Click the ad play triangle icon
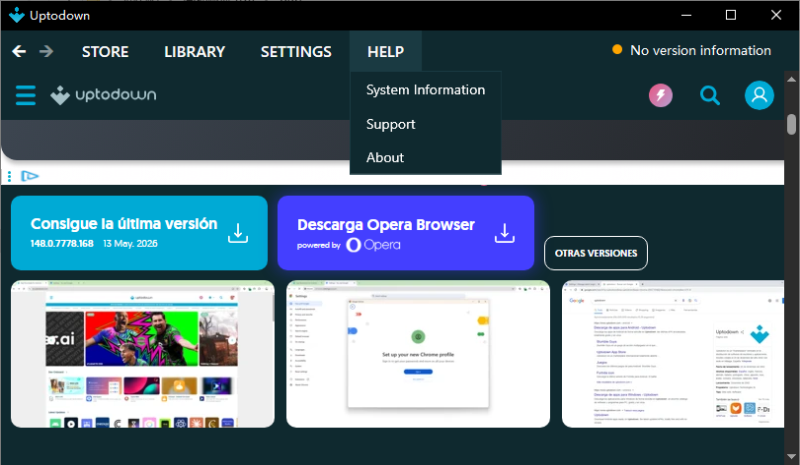The height and width of the screenshot is (465, 800). [x=30, y=176]
